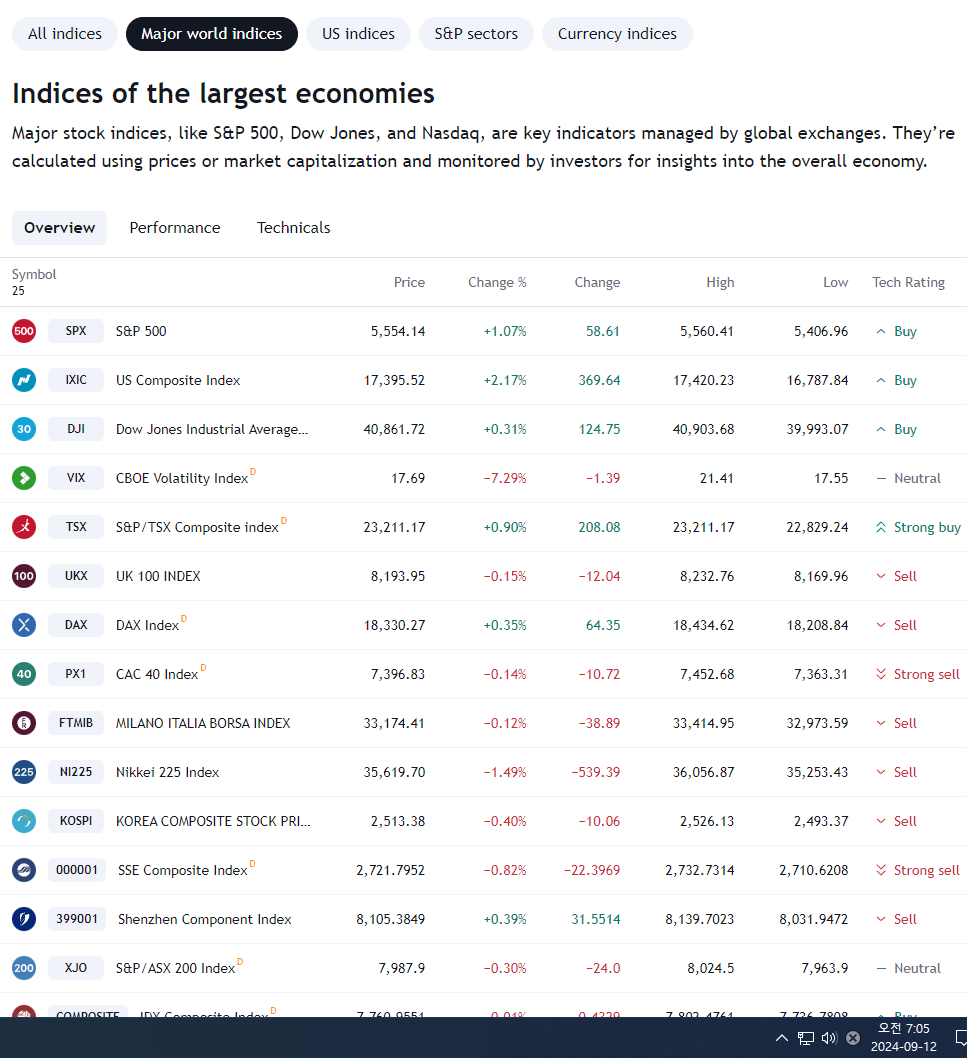
Task: Open the Nikkei 225 Index link
Action: 167,772
